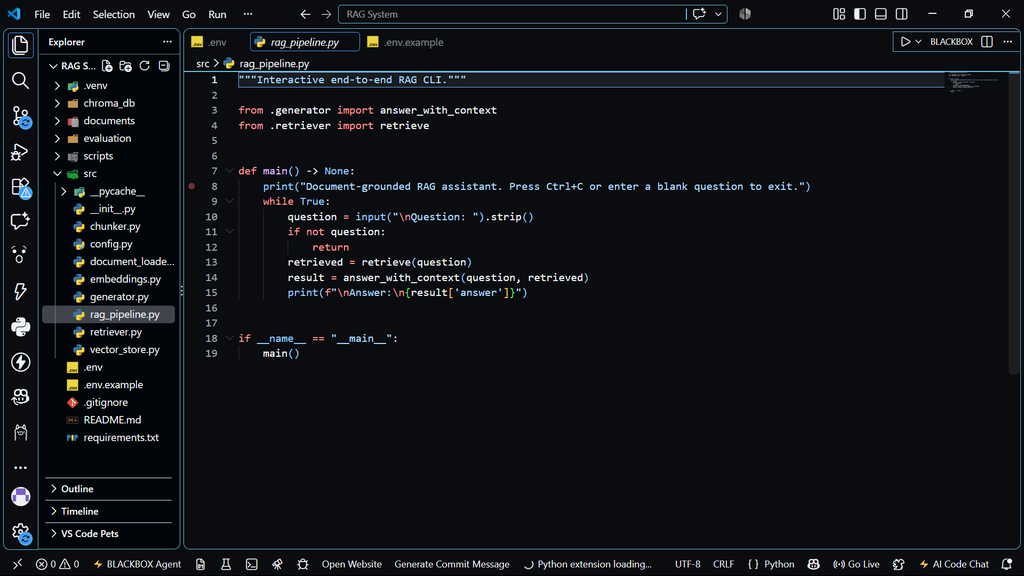Collapse all folders in Explorer

coord(164,66)
